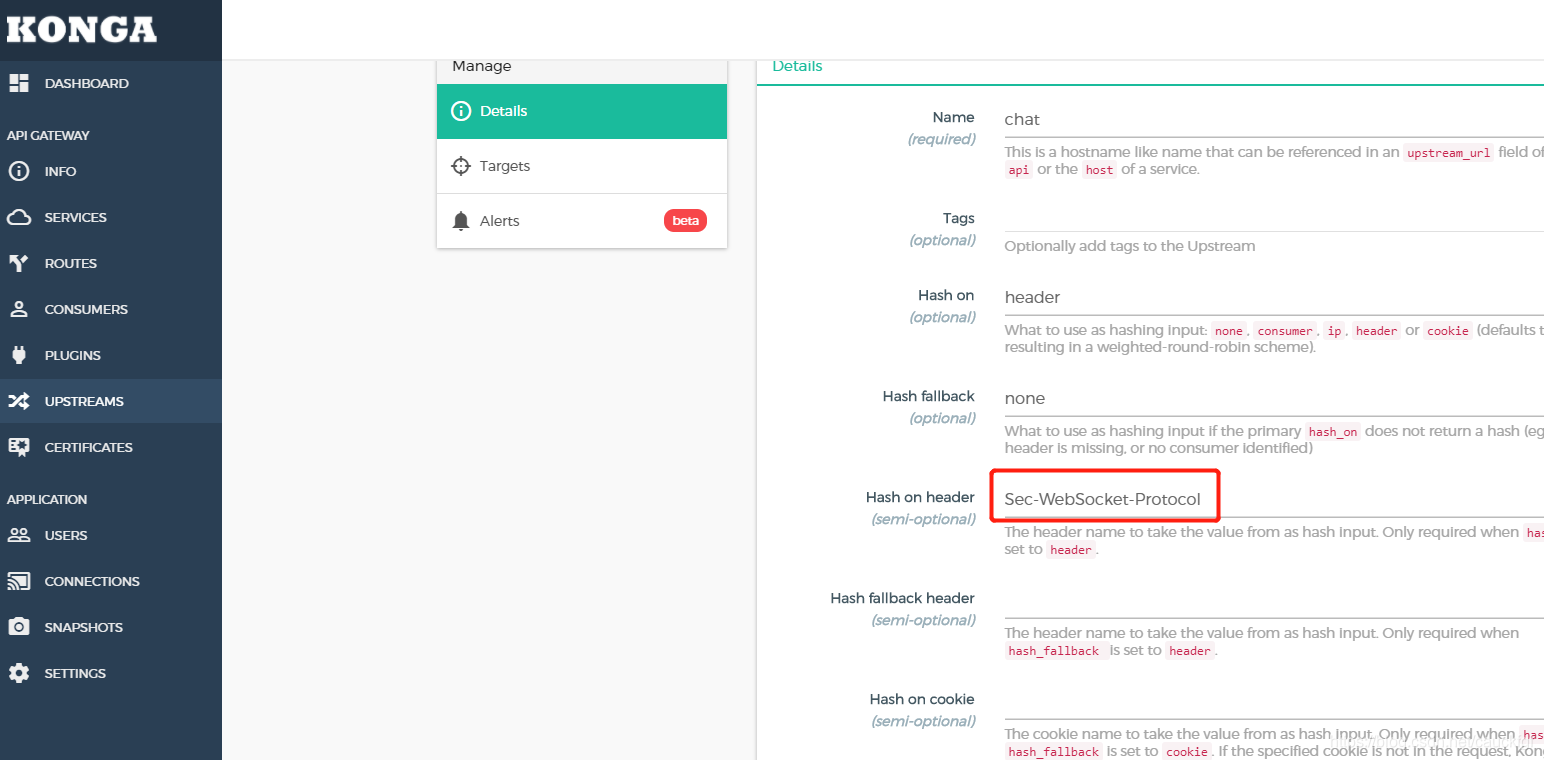Select the Details tab in Manage panel
Screen dimensions: 1544x760
pyautogui.click(x=582, y=111)
